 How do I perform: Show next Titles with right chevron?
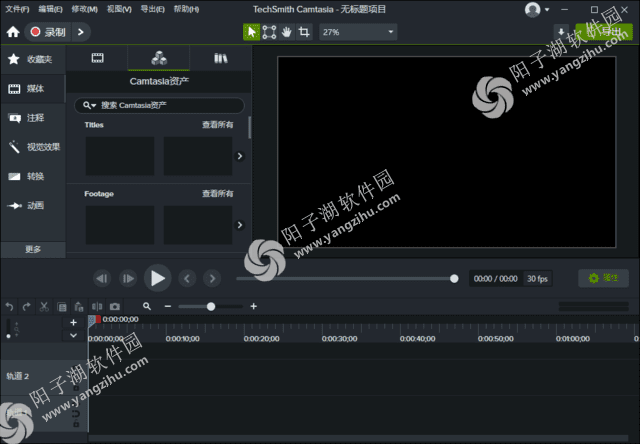click(240, 156)
